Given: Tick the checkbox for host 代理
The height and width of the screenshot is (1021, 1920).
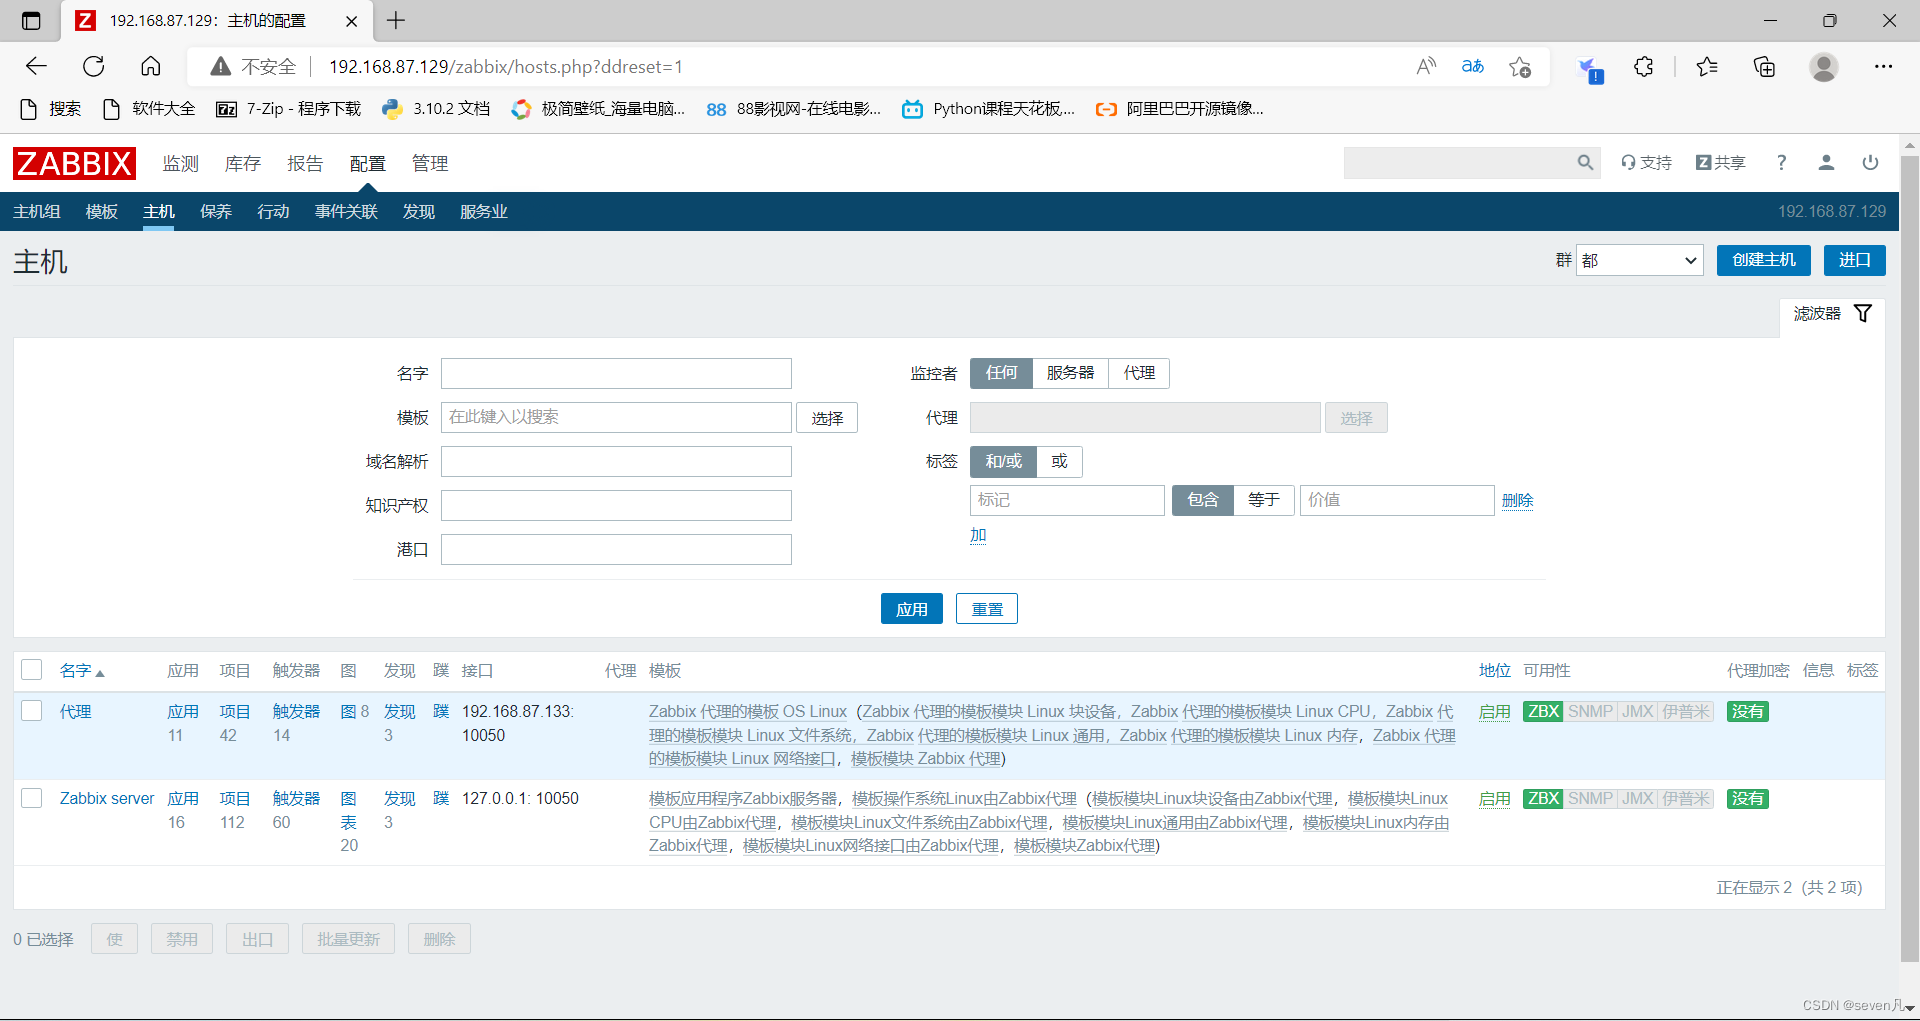Looking at the screenshot, I should (32, 711).
